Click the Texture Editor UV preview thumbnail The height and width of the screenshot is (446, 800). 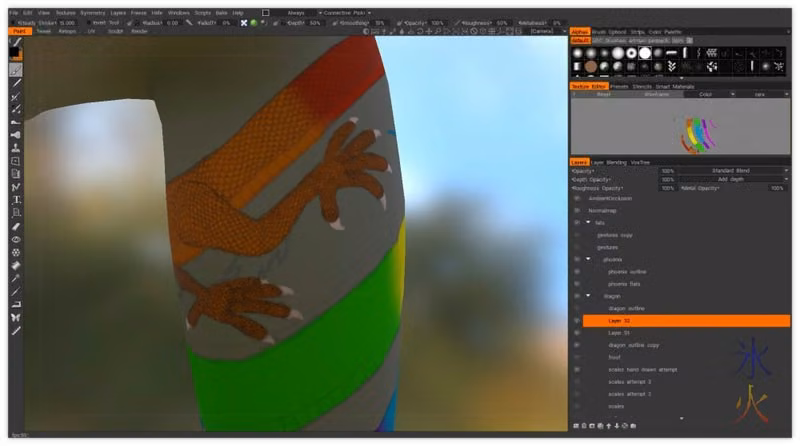coord(680,127)
